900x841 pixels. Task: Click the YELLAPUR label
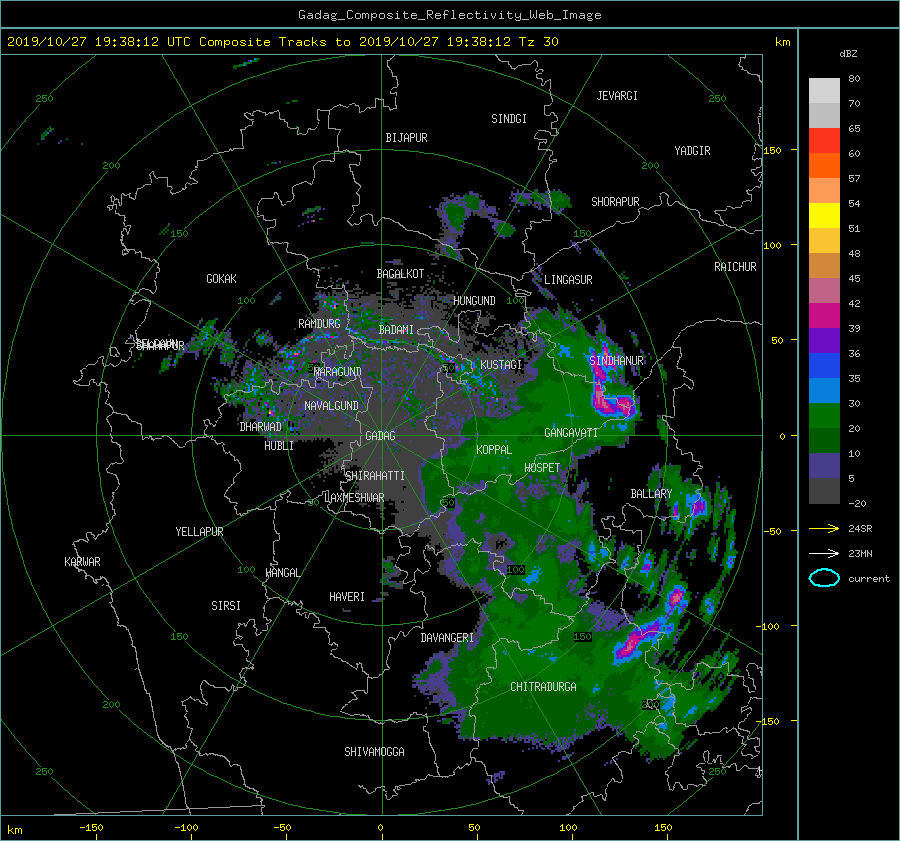[199, 532]
